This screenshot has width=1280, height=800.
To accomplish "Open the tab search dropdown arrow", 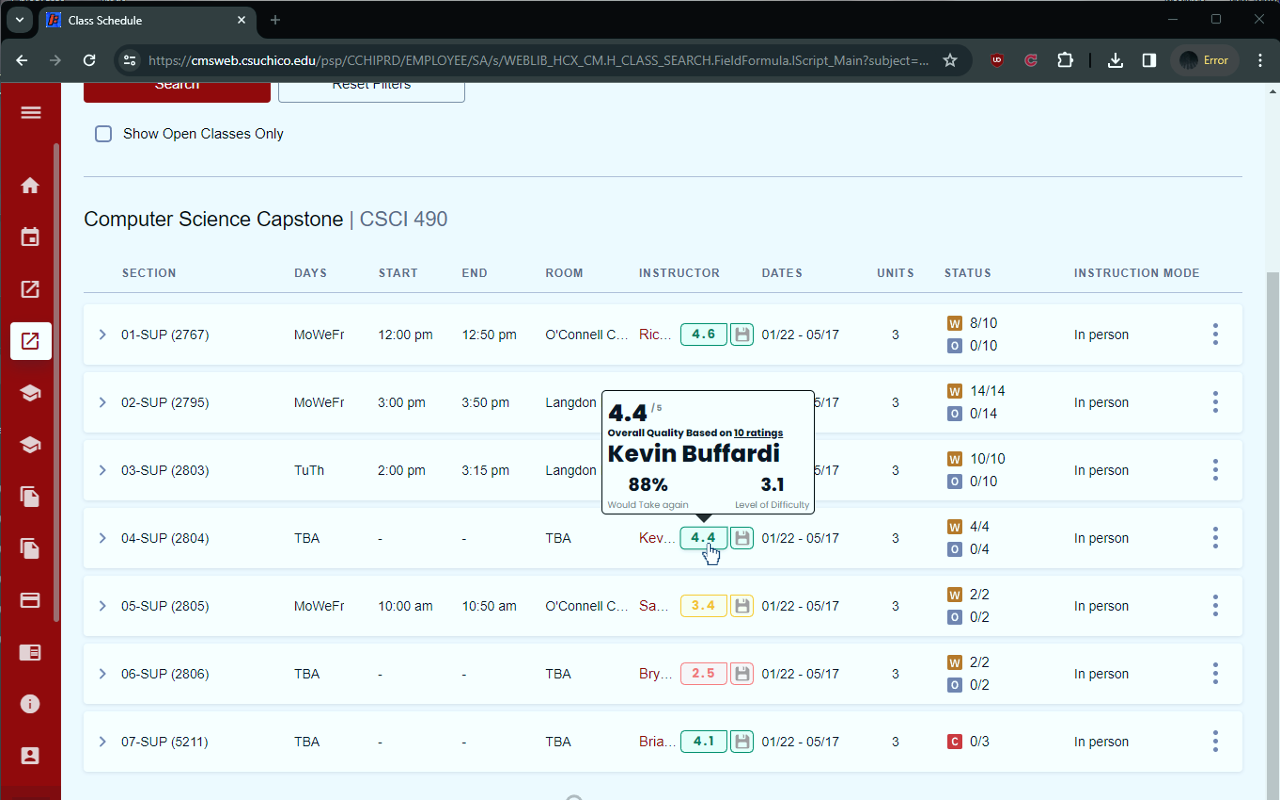I will pos(19,20).
